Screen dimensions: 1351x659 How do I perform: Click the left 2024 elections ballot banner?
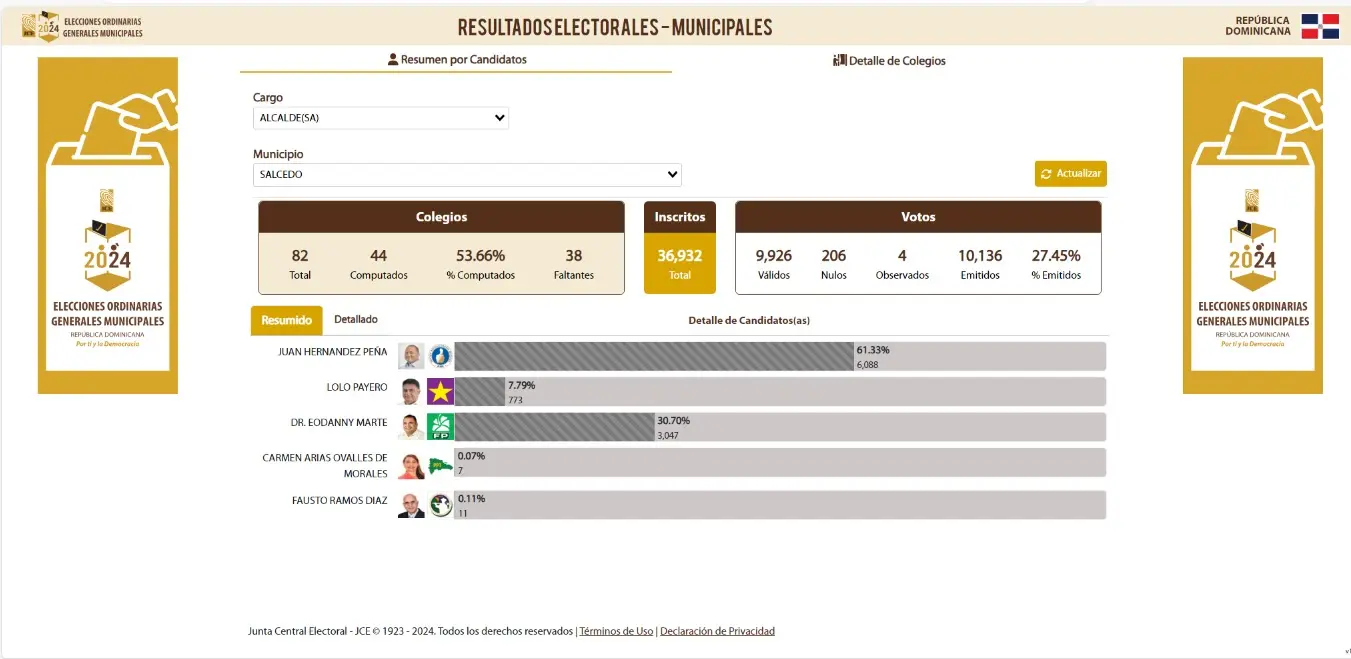(108, 225)
